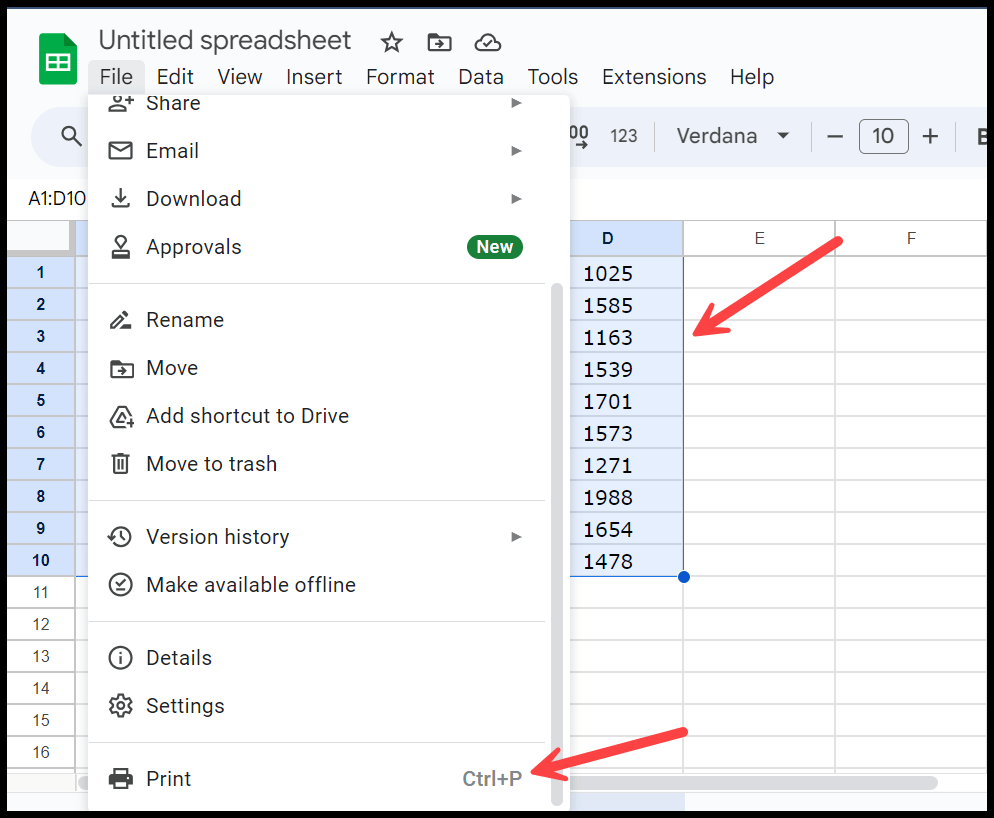This screenshot has width=994, height=818.
Task: Apply number formatting via the 123 icon
Action: (x=623, y=136)
